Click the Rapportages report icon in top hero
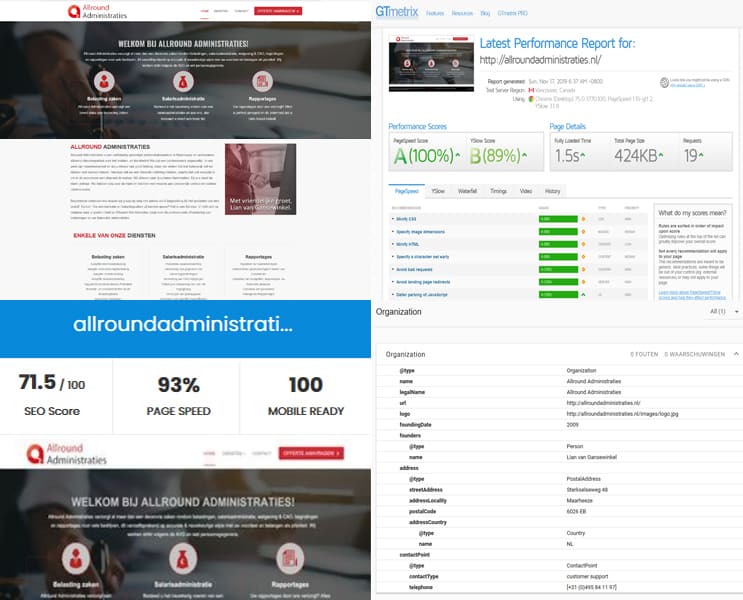The width and height of the screenshot is (743, 600). [x=262, y=82]
